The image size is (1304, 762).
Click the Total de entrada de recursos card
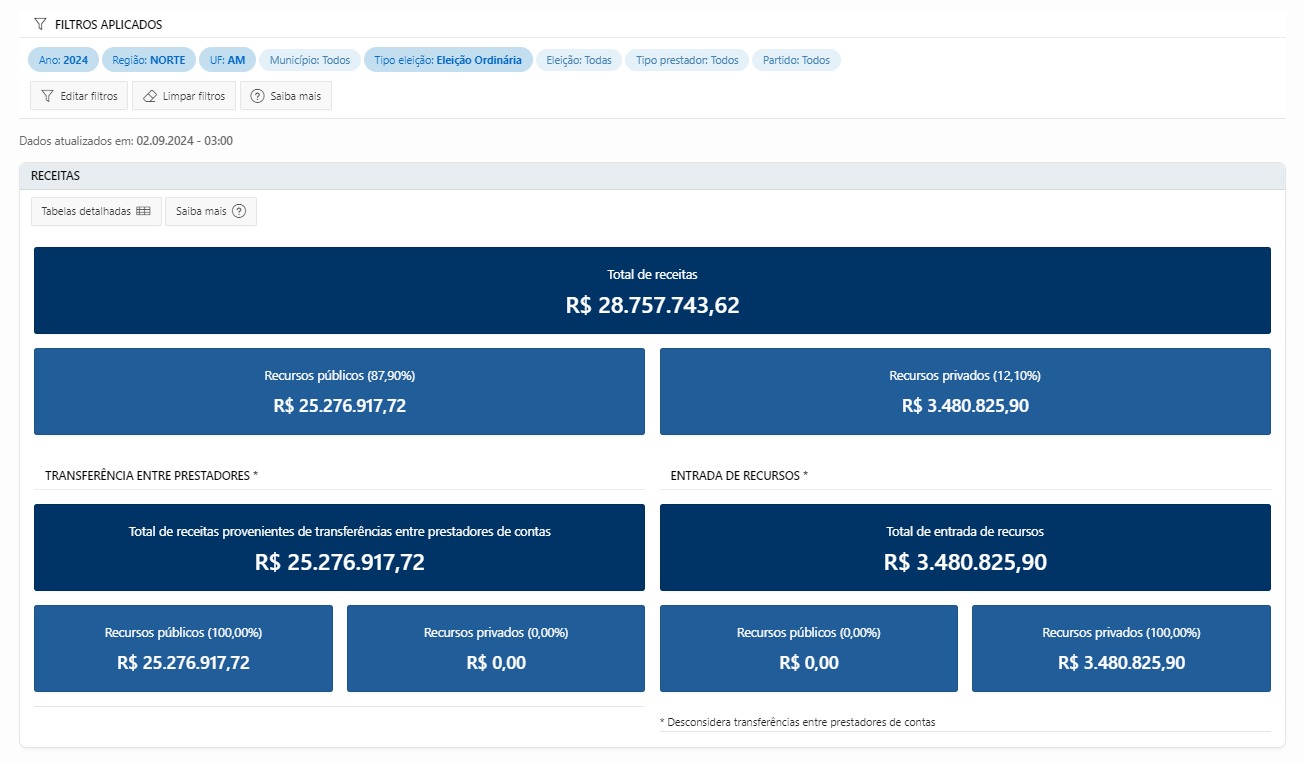click(x=965, y=547)
